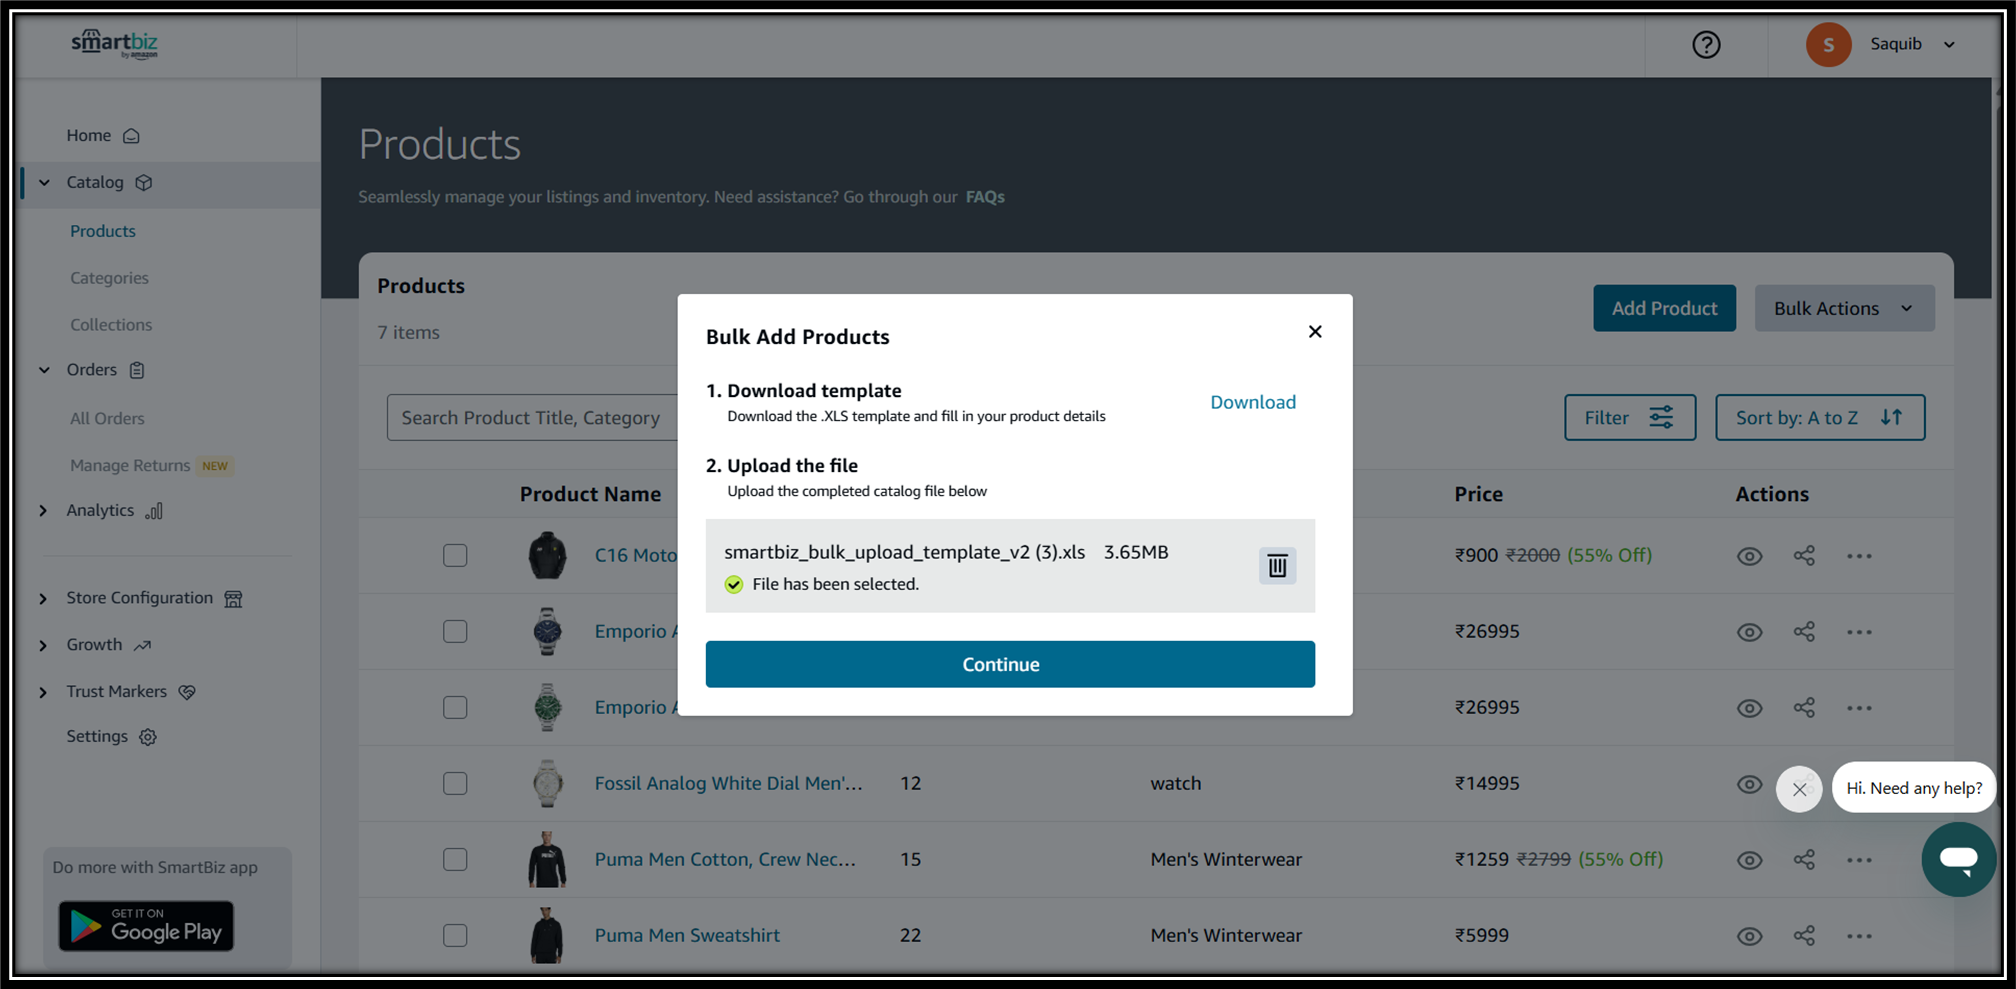Open All Orders in sidebar
This screenshot has height=989, width=2016.
pyautogui.click(x=107, y=418)
